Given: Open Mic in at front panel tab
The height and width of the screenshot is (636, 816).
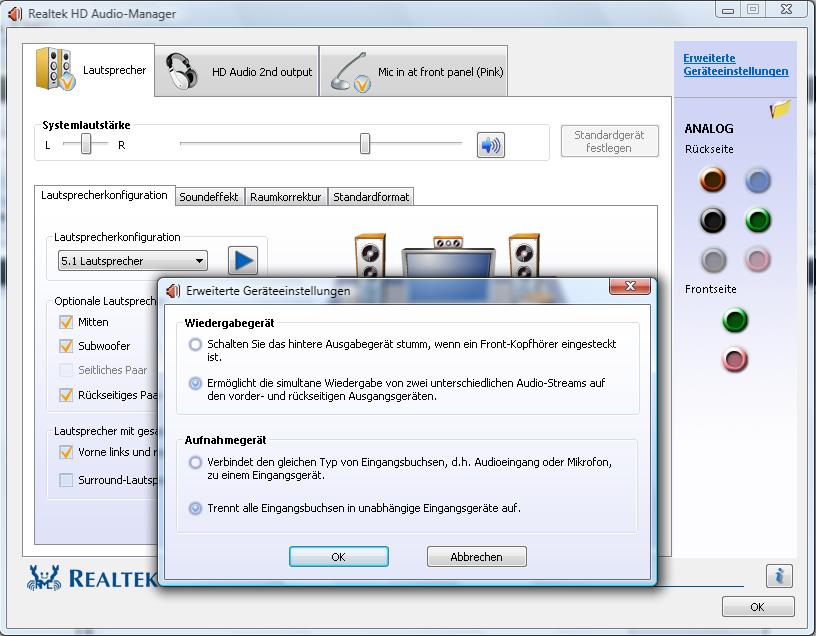Looking at the screenshot, I should (414, 71).
